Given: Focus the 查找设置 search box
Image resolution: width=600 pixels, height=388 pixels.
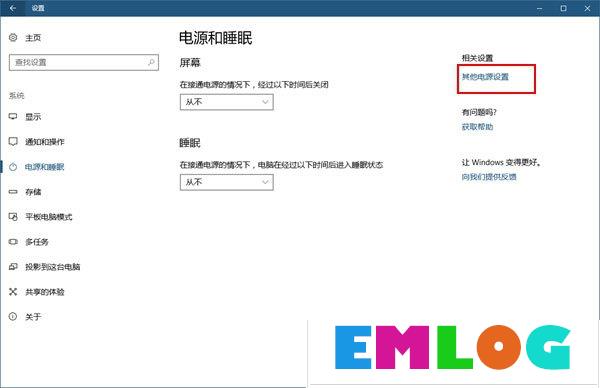Looking at the screenshot, I should click(x=84, y=62).
